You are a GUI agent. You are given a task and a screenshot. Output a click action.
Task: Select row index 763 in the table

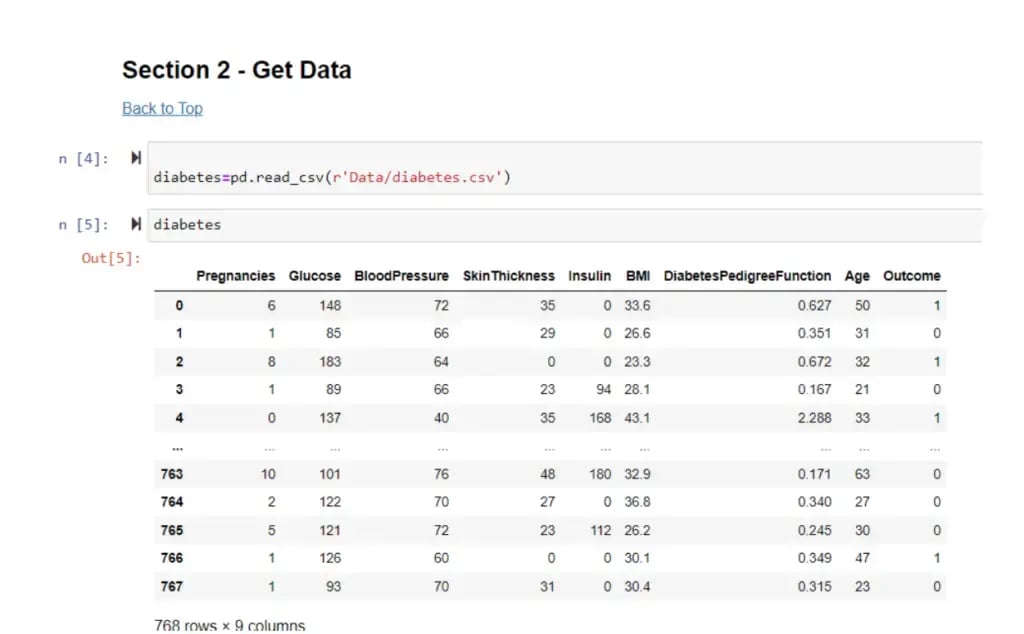(171, 474)
